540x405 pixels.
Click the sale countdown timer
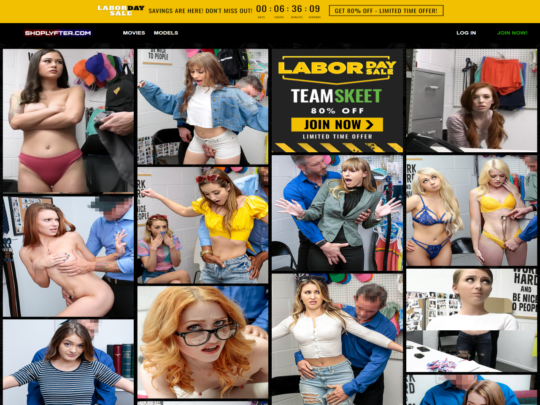288,11
